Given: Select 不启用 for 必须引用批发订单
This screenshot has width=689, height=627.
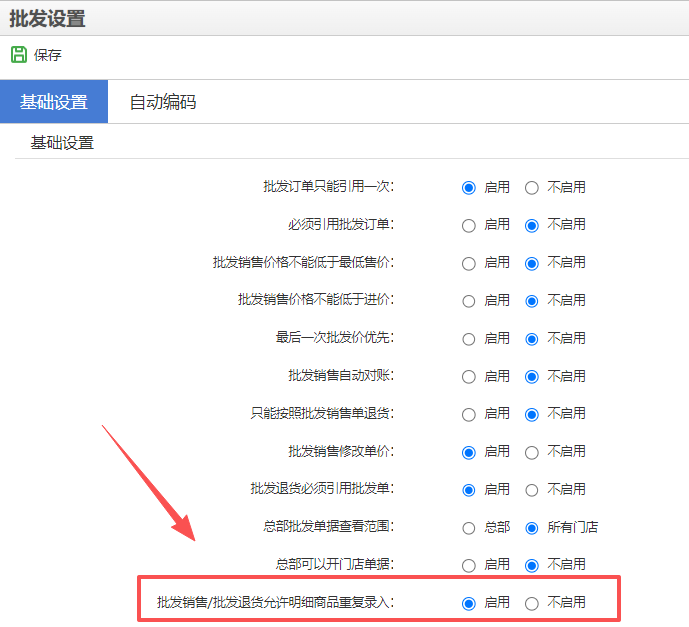Looking at the screenshot, I should (532, 225).
